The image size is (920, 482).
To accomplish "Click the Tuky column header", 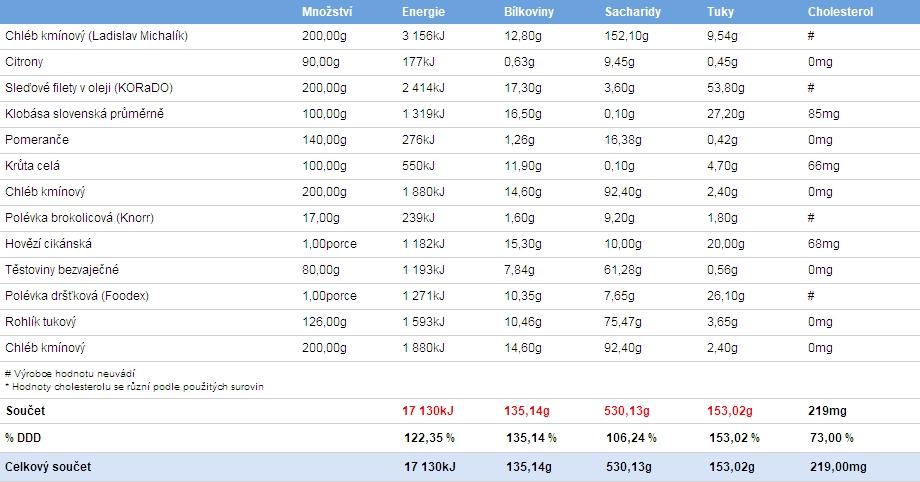I will (x=720, y=12).
